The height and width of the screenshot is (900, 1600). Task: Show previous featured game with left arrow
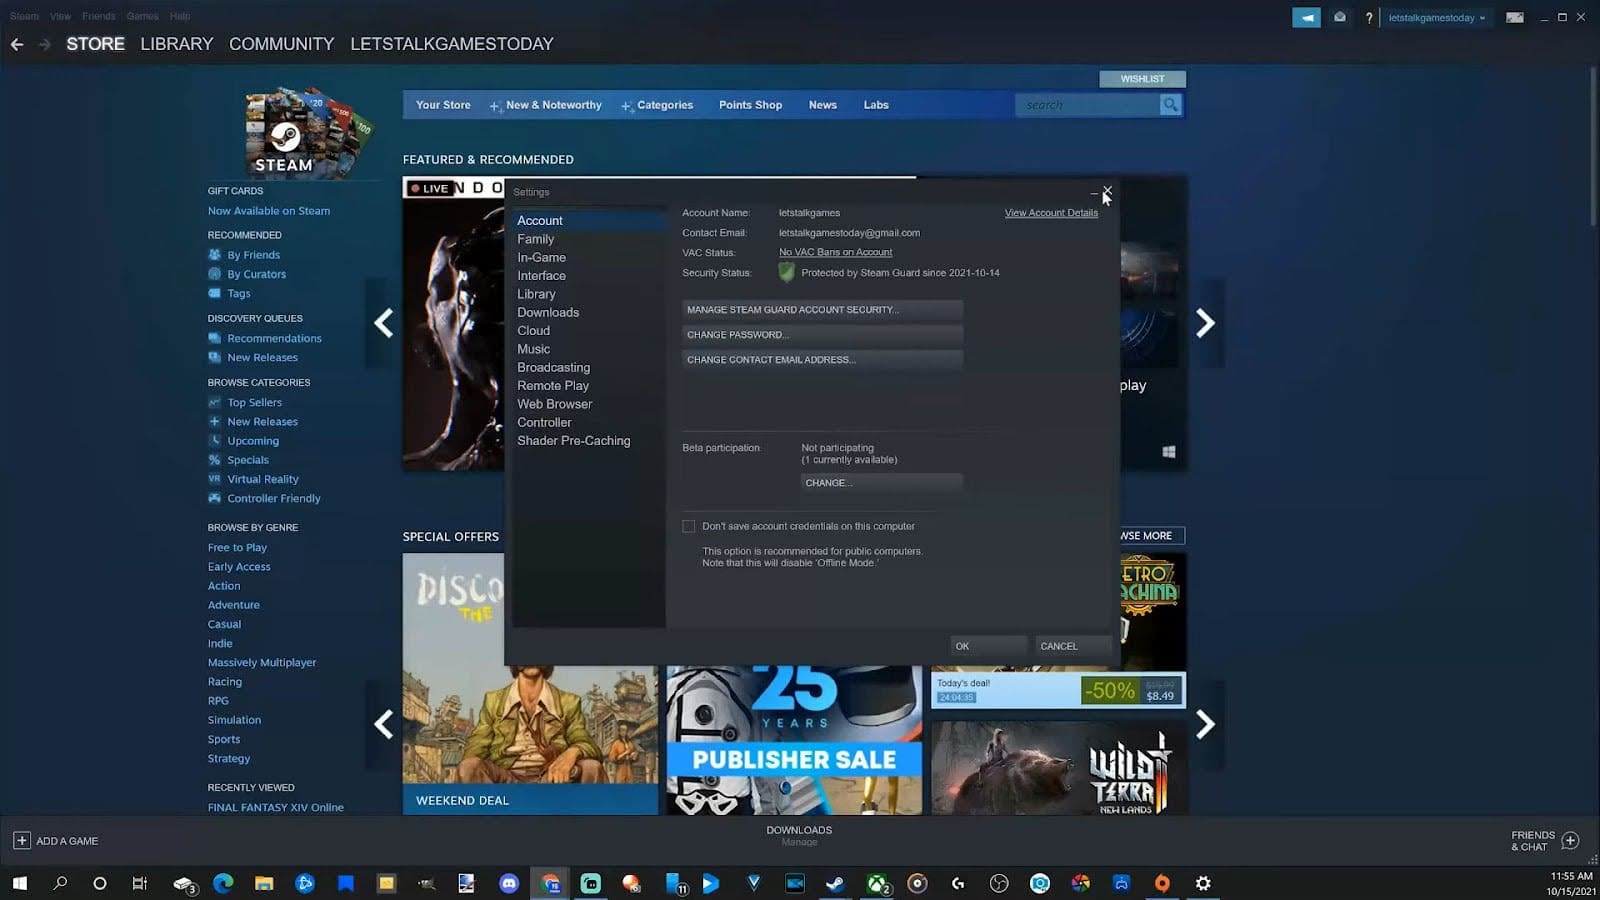tap(383, 323)
